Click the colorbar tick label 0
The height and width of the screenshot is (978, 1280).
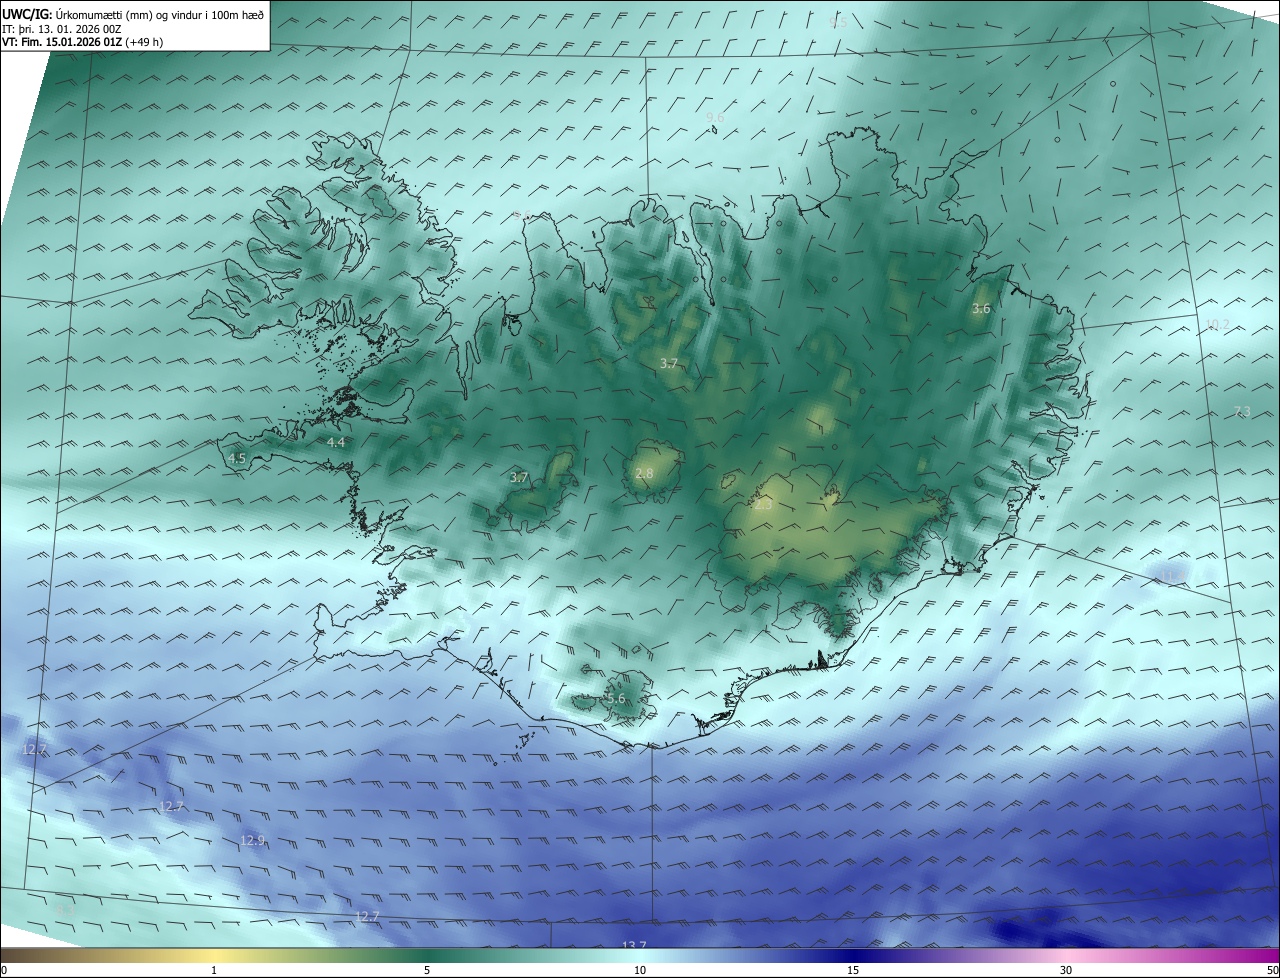coord(4,971)
